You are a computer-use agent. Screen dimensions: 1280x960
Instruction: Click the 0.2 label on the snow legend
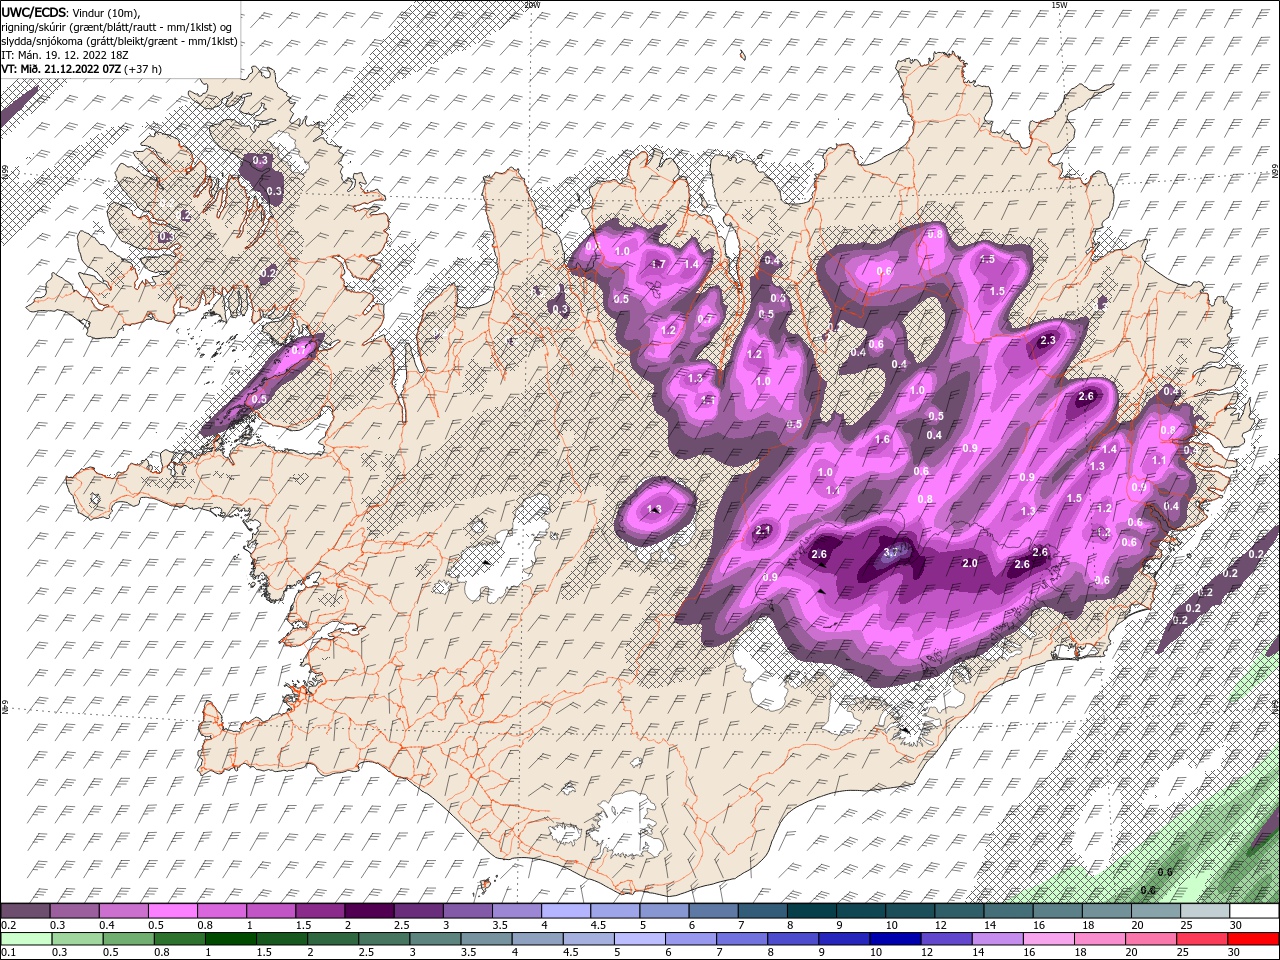pyautogui.click(x=8, y=925)
